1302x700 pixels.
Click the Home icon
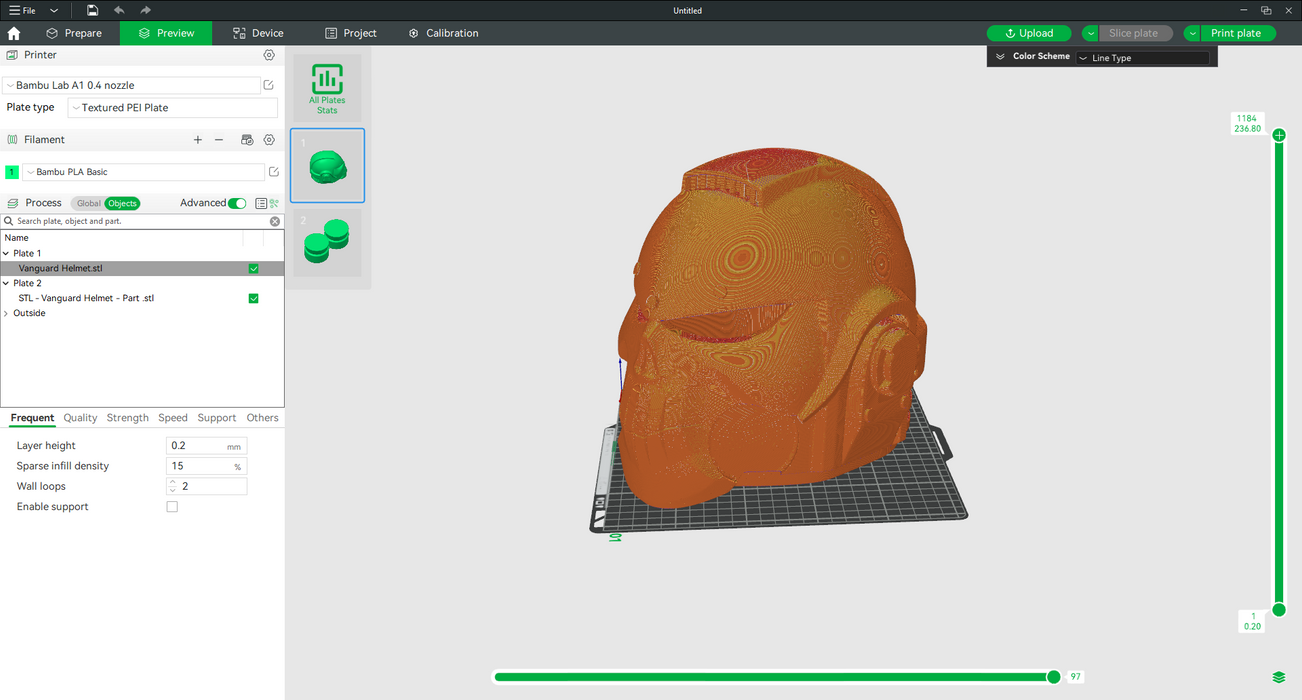[x=14, y=33]
